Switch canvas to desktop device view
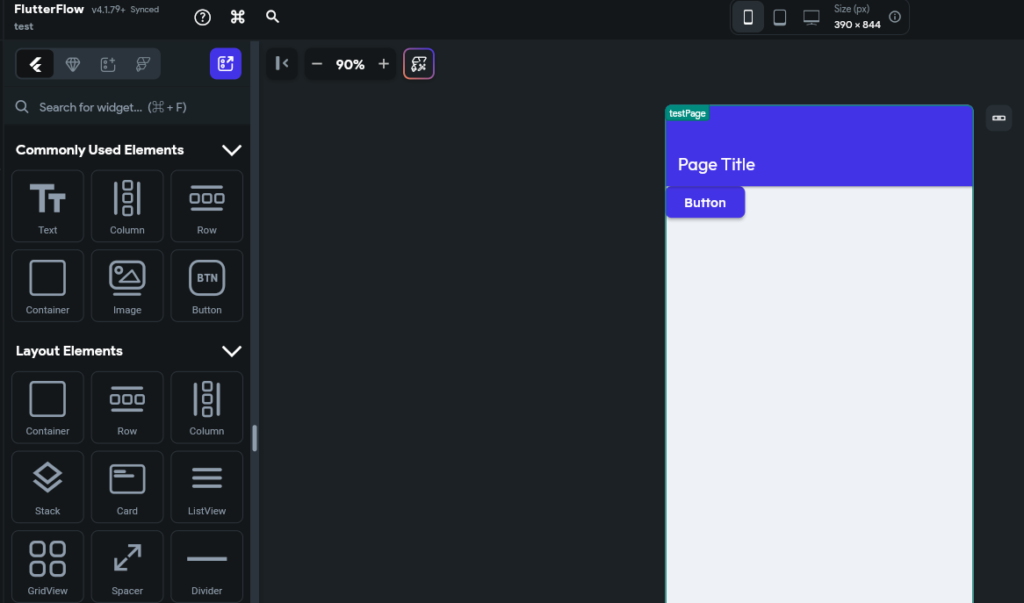The width and height of the screenshot is (1024, 603). (811, 17)
